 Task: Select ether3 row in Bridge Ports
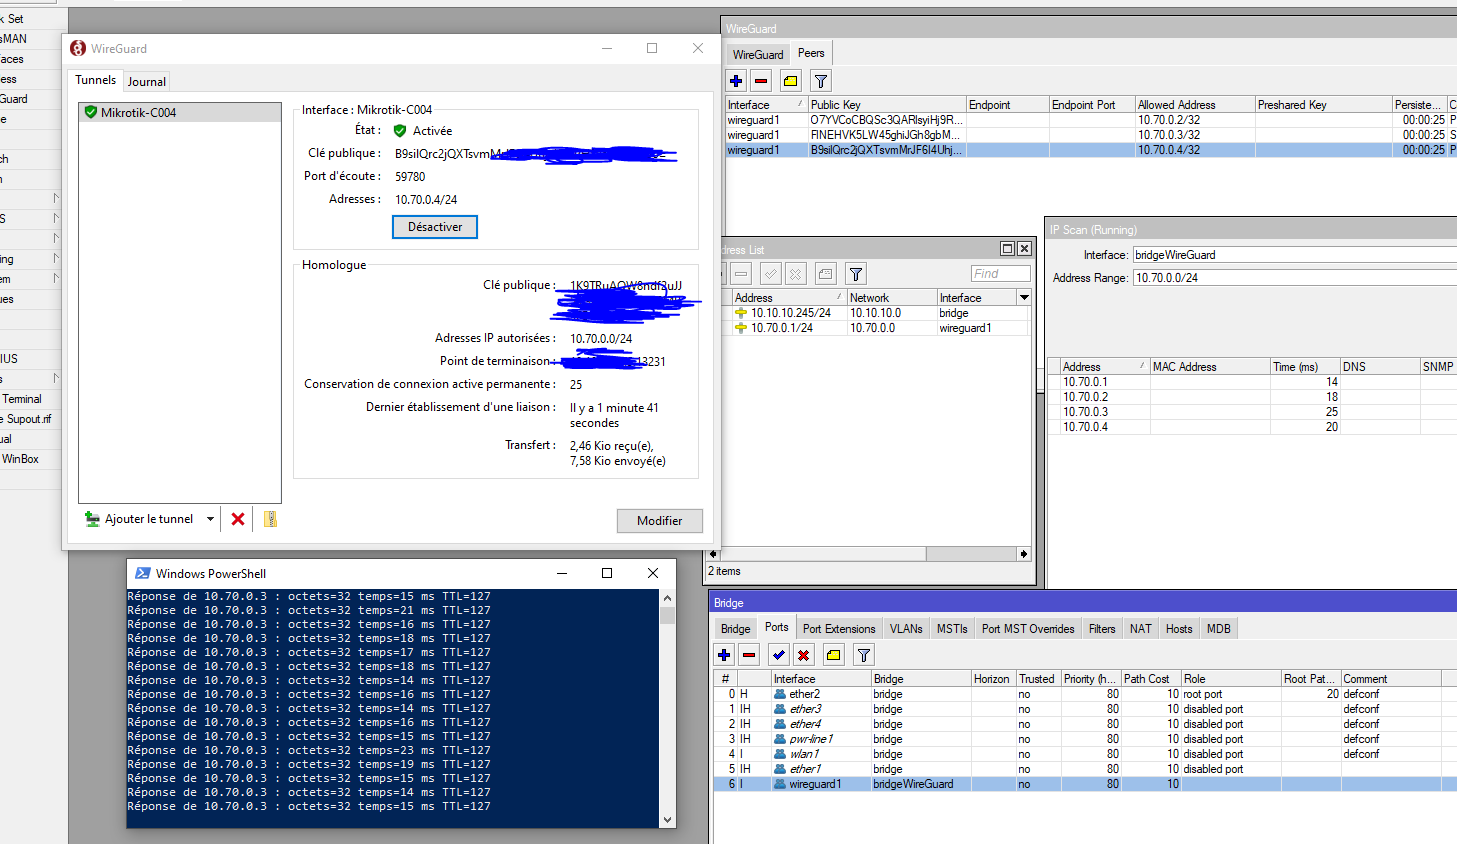1085,709
